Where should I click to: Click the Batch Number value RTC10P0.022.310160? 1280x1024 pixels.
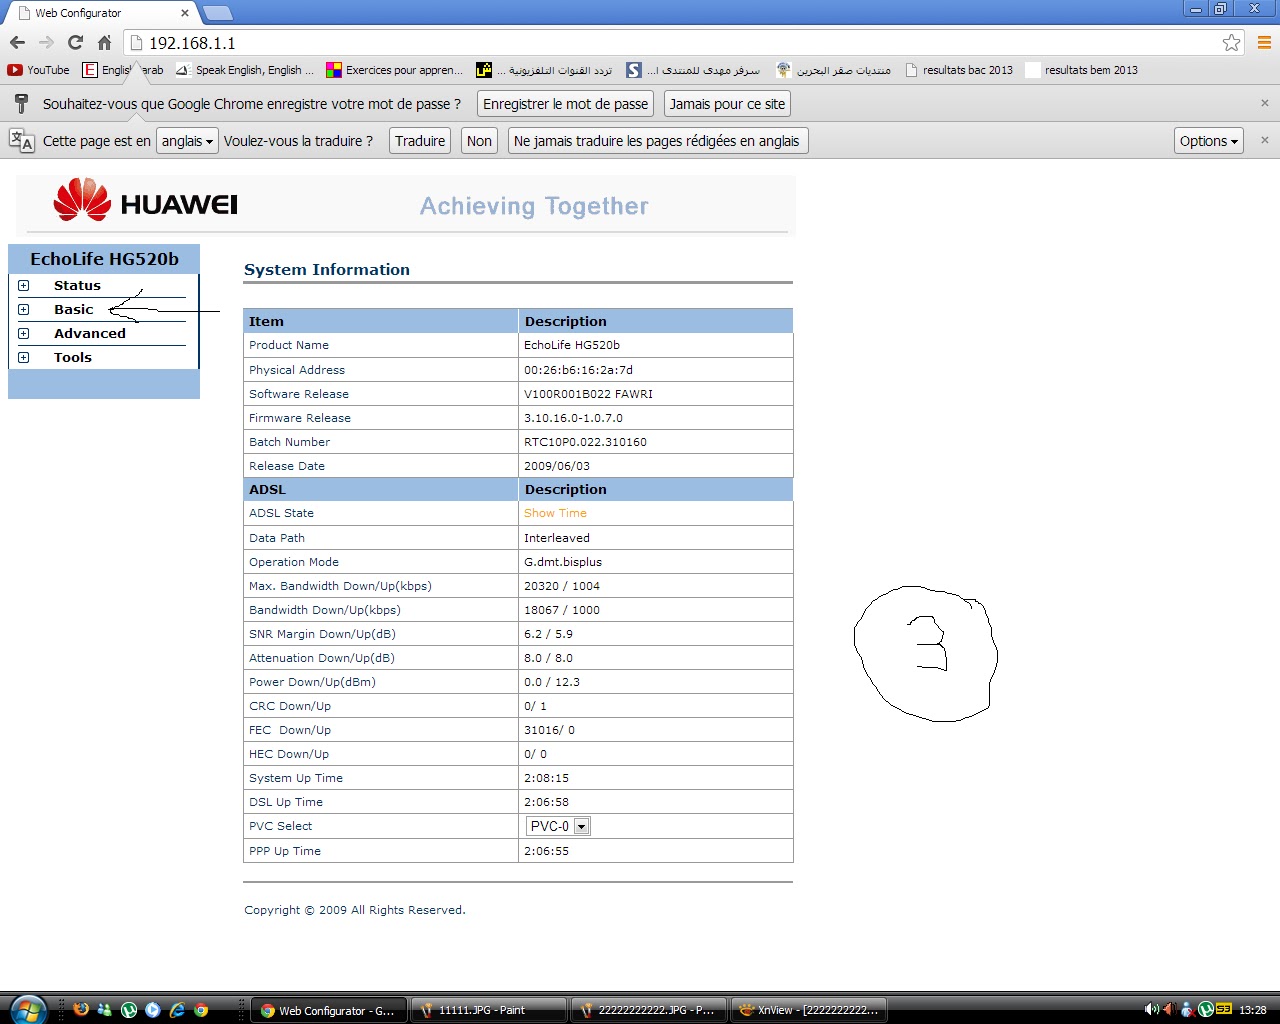pyautogui.click(x=585, y=442)
